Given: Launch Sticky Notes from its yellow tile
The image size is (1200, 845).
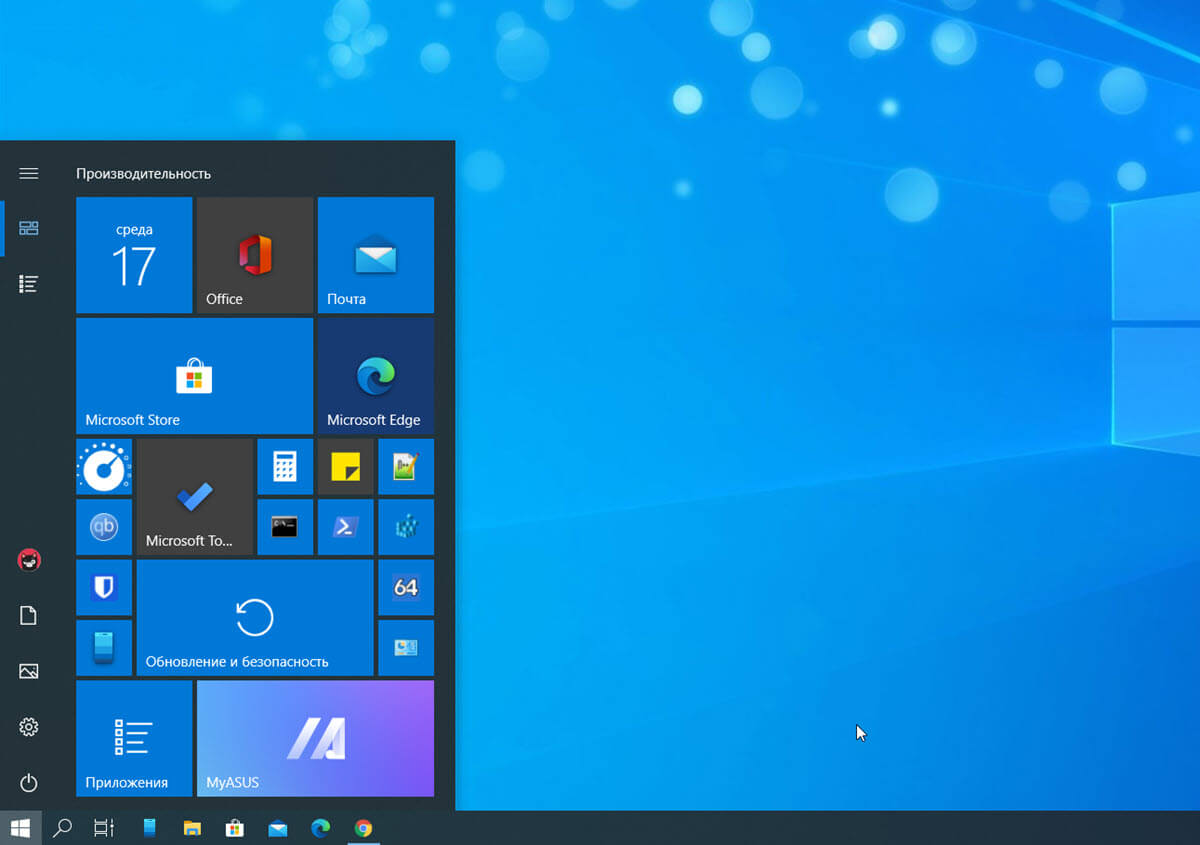Looking at the screenshot, I should (x=345, y=467).
